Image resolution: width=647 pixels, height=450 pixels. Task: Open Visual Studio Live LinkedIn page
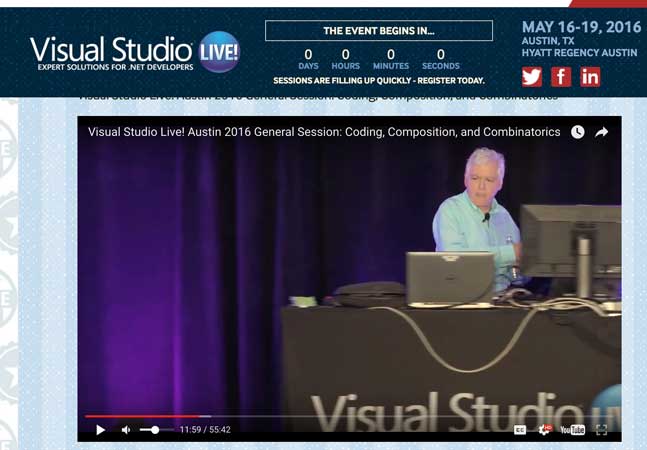(x=590, y=77)
